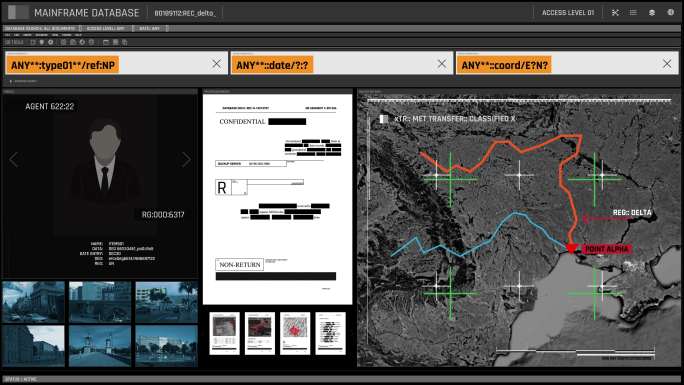Click the scissors icon in the header
The height and width of the screenshot is (385, 684).
click(x=615, y=13)
